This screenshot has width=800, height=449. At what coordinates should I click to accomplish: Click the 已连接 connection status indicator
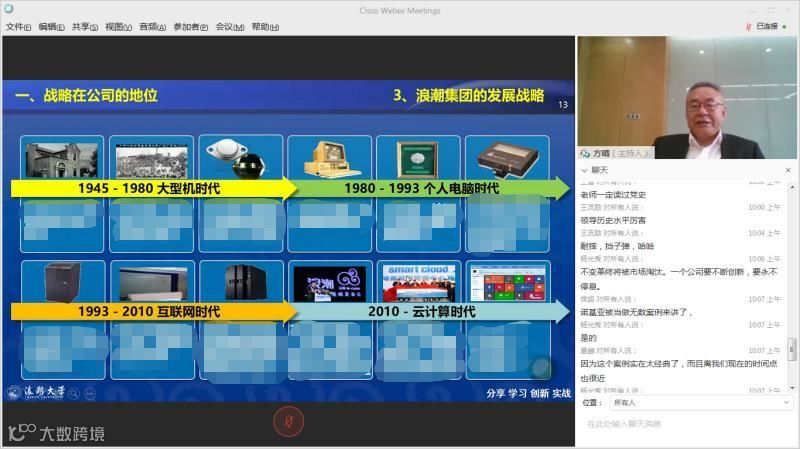pos(771,26)
